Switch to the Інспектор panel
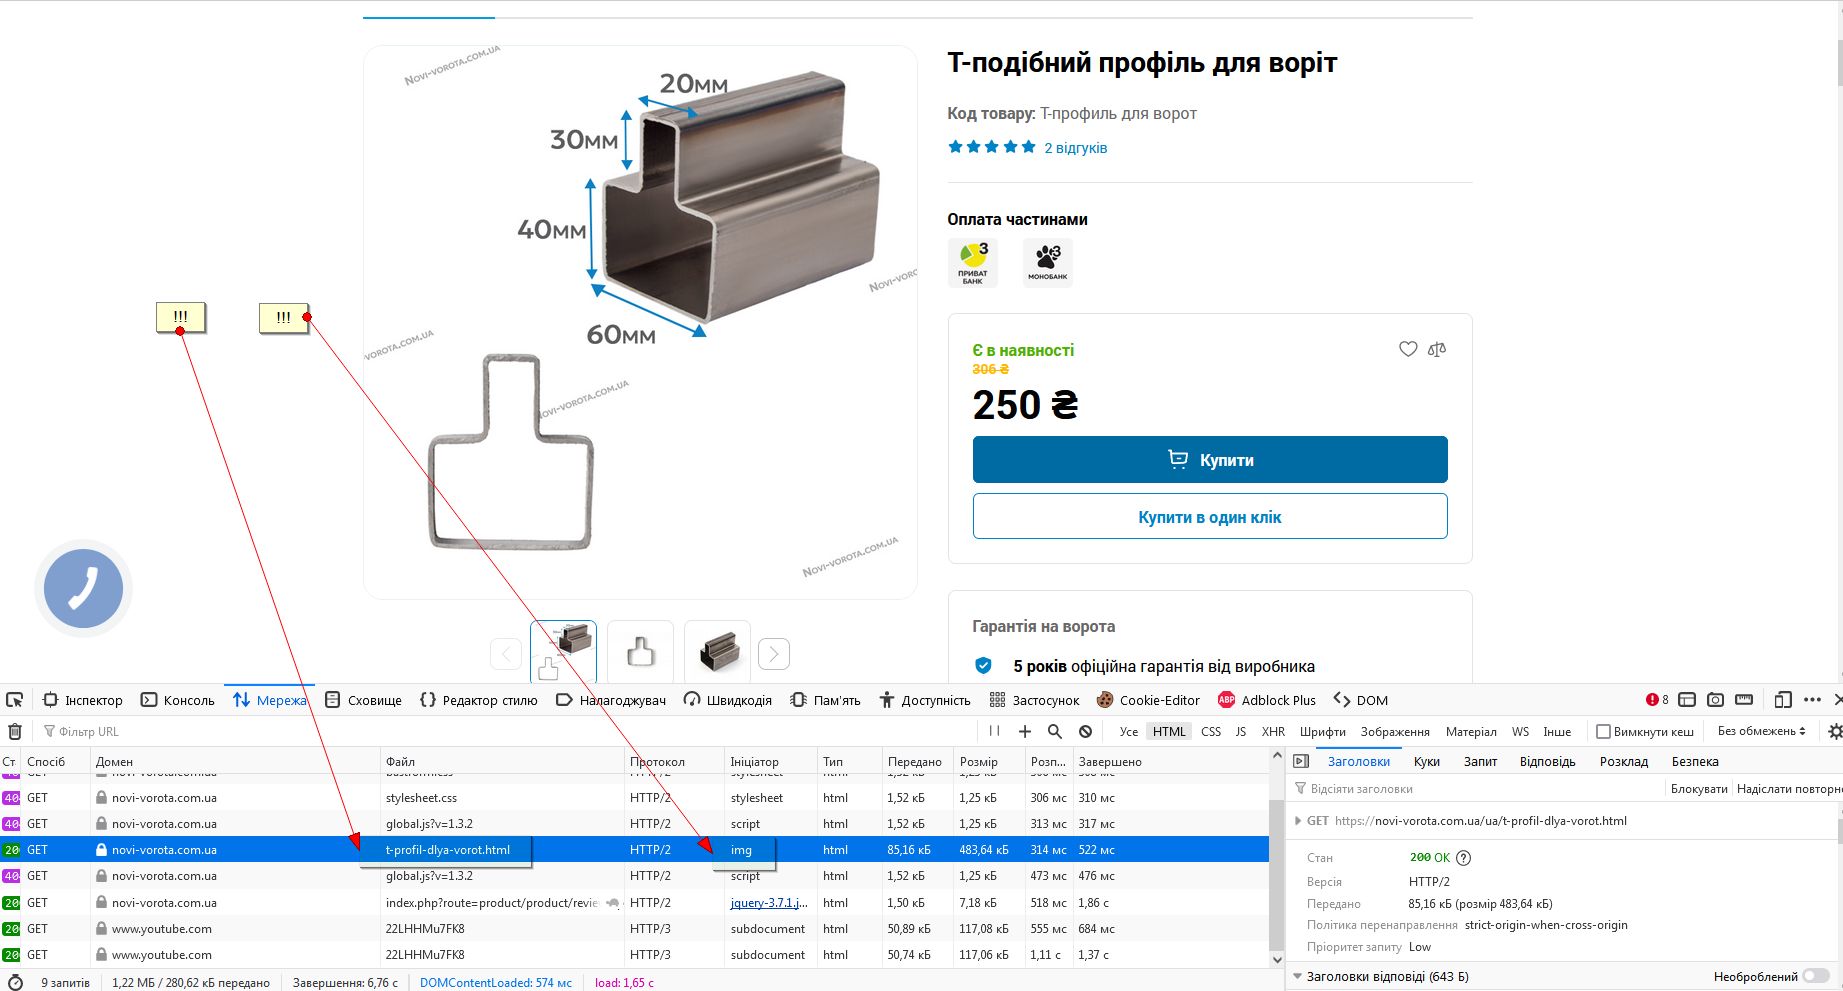 click(83, 700)
